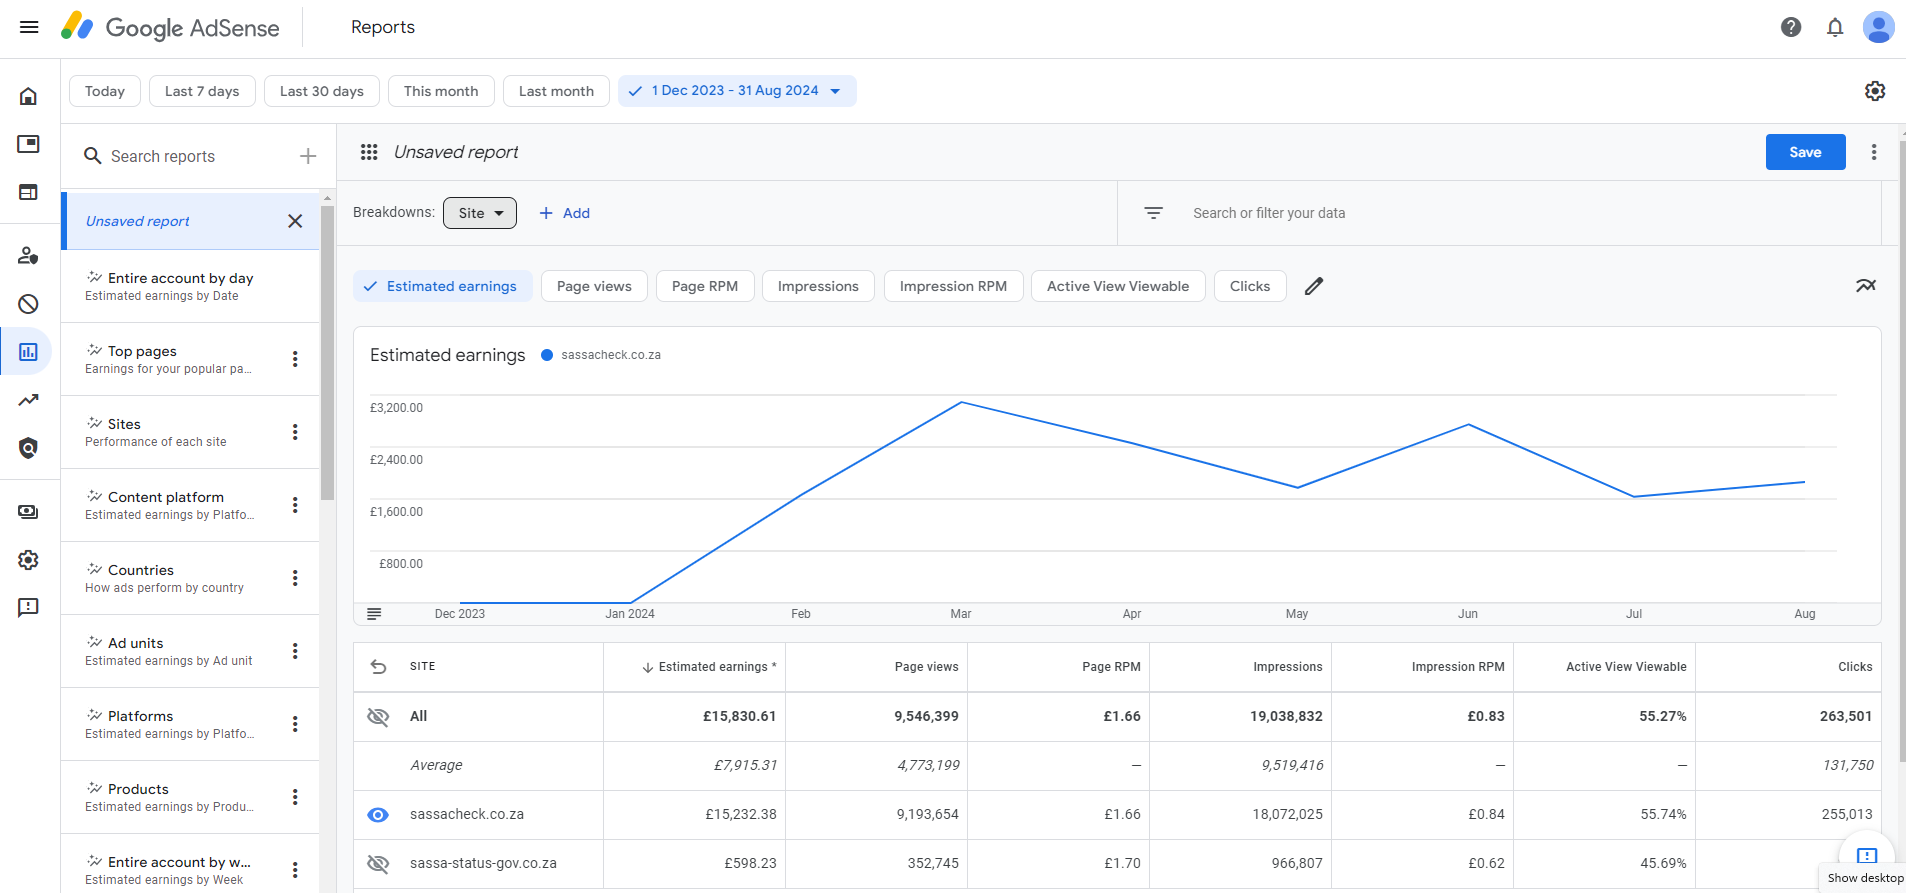Toggle visibility of the All row
The width and height of the screenshot is (1906, 893).
pos(378,717)
